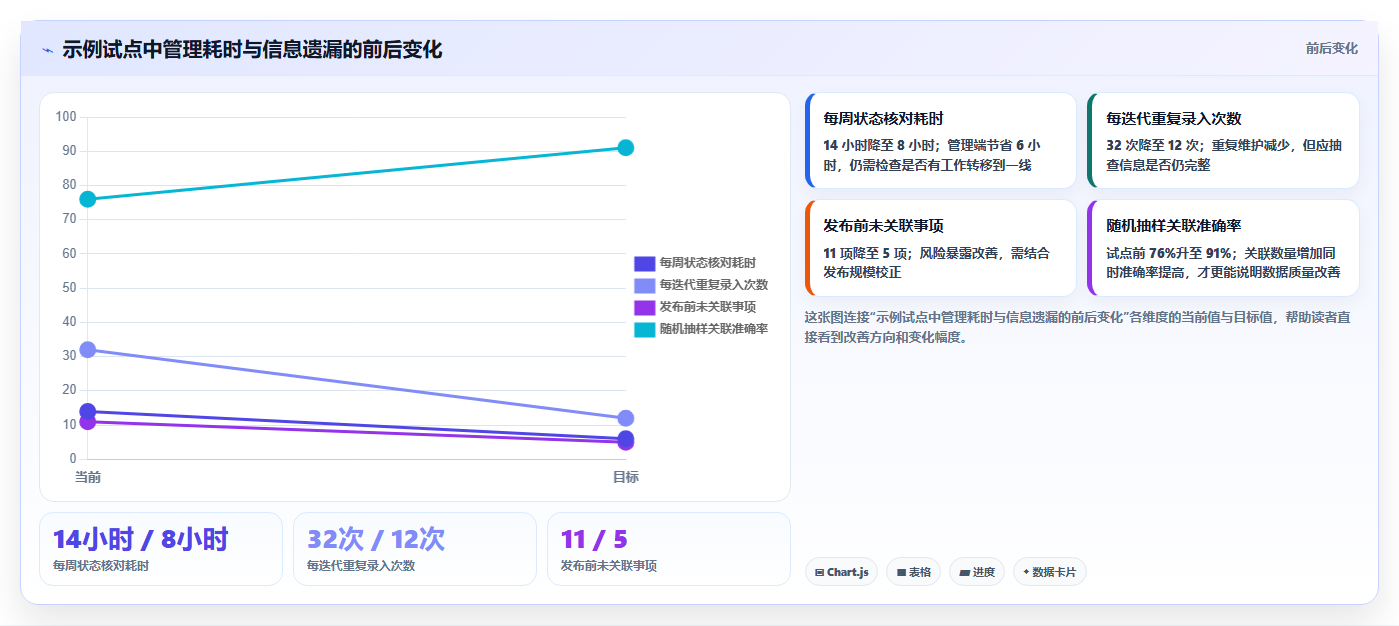Click the 前后变化 badge in header
Viewport: 1399px width, 626px height.
pyautogui.click(x=1331, y=48)
